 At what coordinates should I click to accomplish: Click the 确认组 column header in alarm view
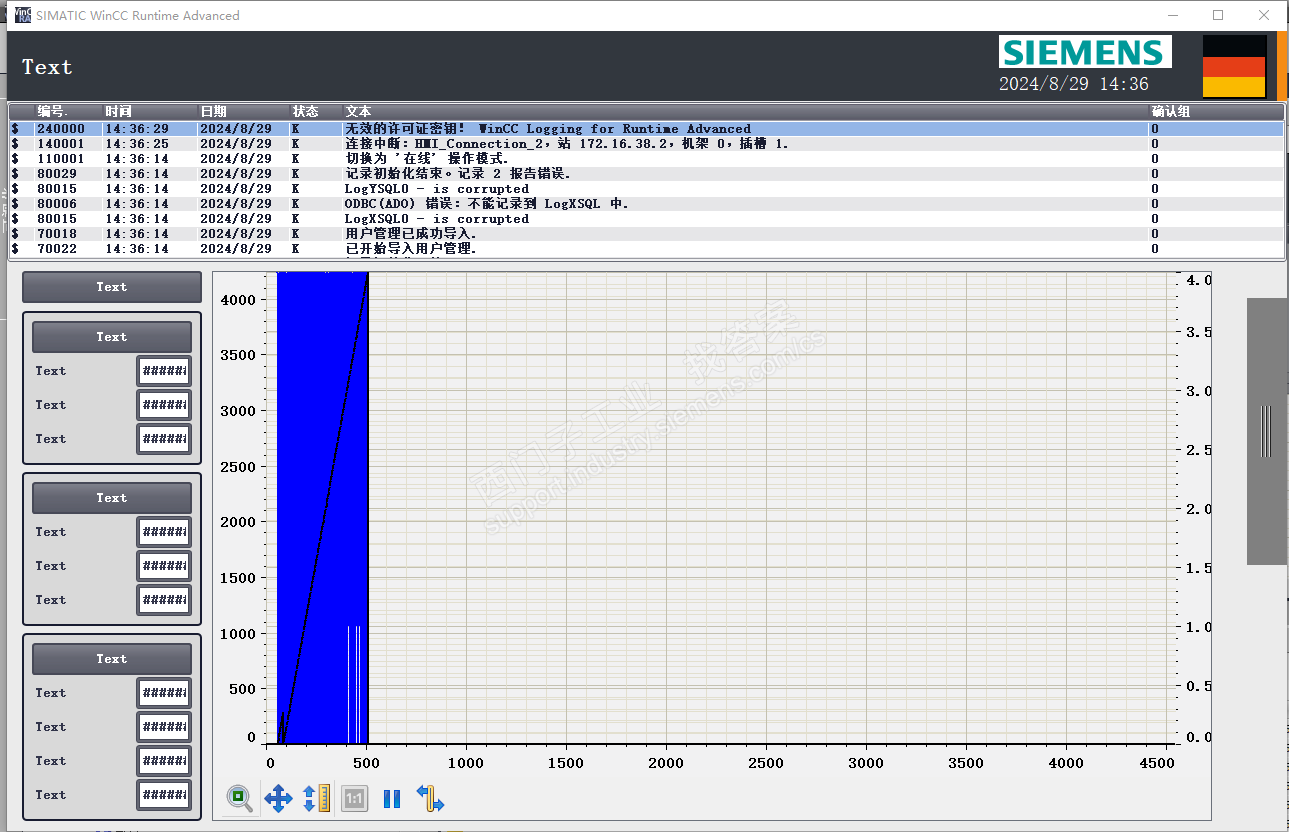tap(1216, 111)
